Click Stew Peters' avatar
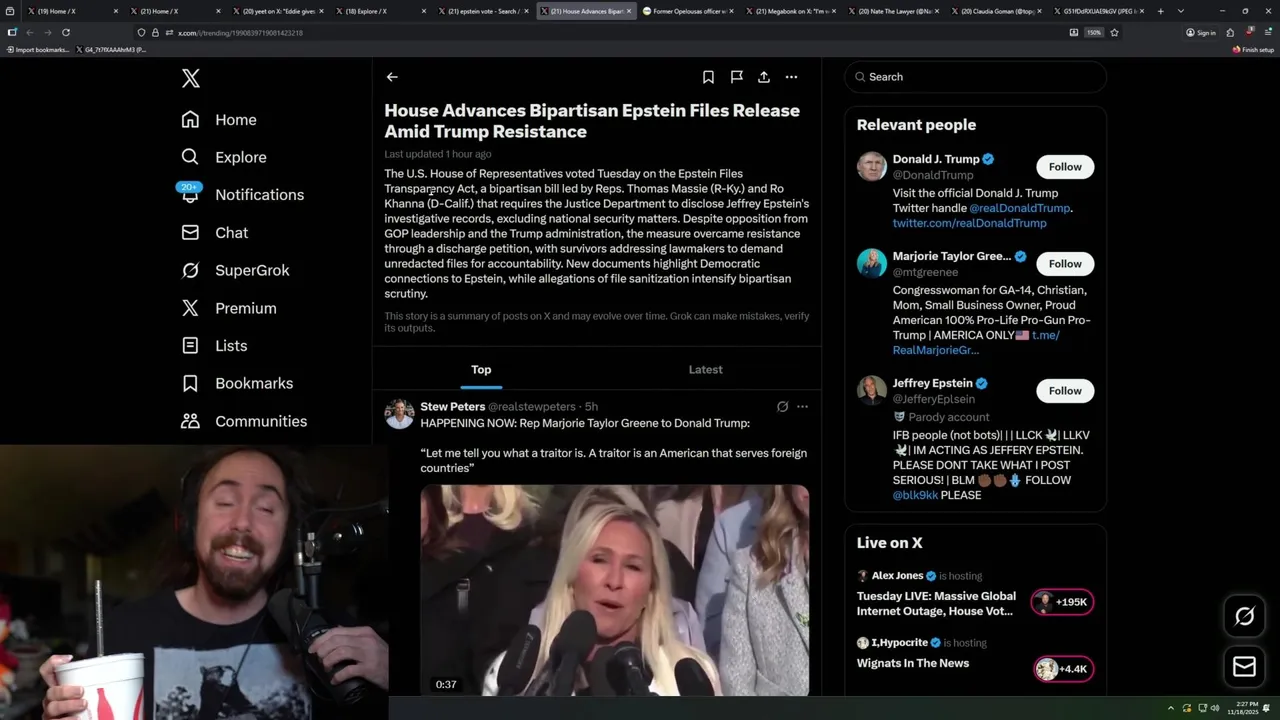This screenshot has height=720, width=1280. (x=399, y=414)
